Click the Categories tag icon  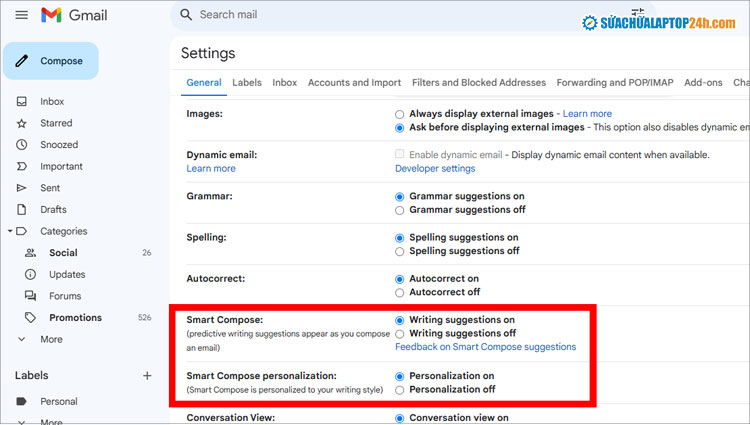22,231
